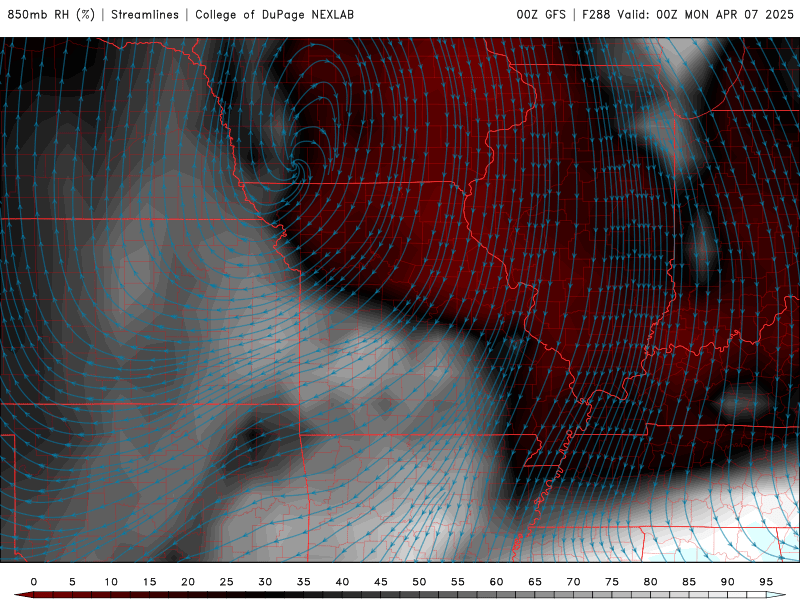Click the 'F288' forecast hour text

[596, 14]
